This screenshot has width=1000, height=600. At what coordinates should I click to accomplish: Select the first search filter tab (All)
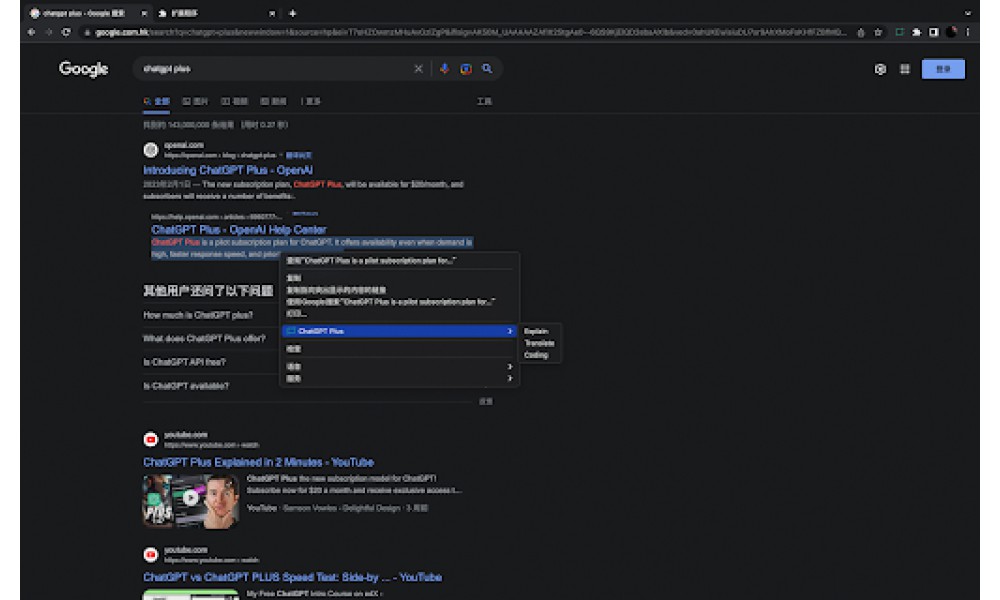point(156,101)
